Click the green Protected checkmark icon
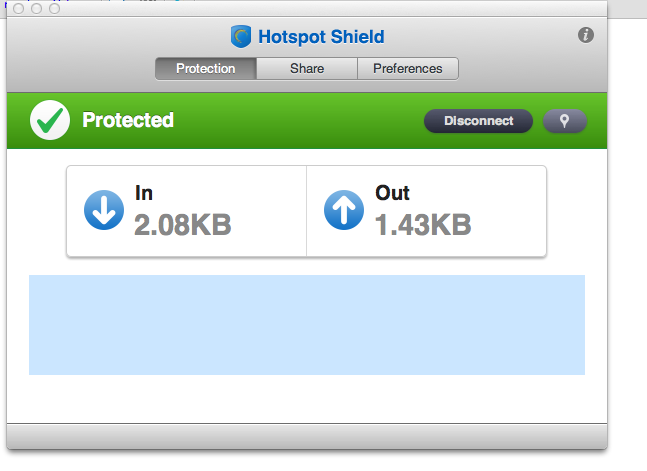This screenshot has width=647, height=471. [48, 120]
